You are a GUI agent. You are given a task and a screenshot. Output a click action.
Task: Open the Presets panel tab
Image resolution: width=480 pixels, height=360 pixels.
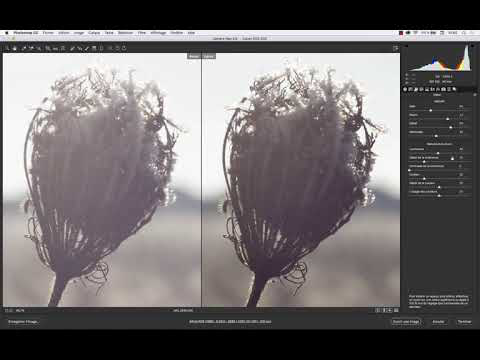[449, 89]
